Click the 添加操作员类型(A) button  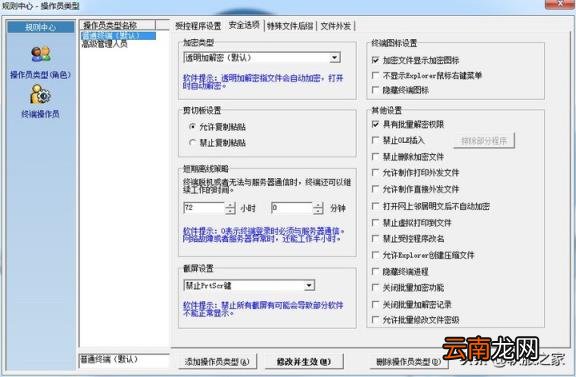click(x=216, y=362)
